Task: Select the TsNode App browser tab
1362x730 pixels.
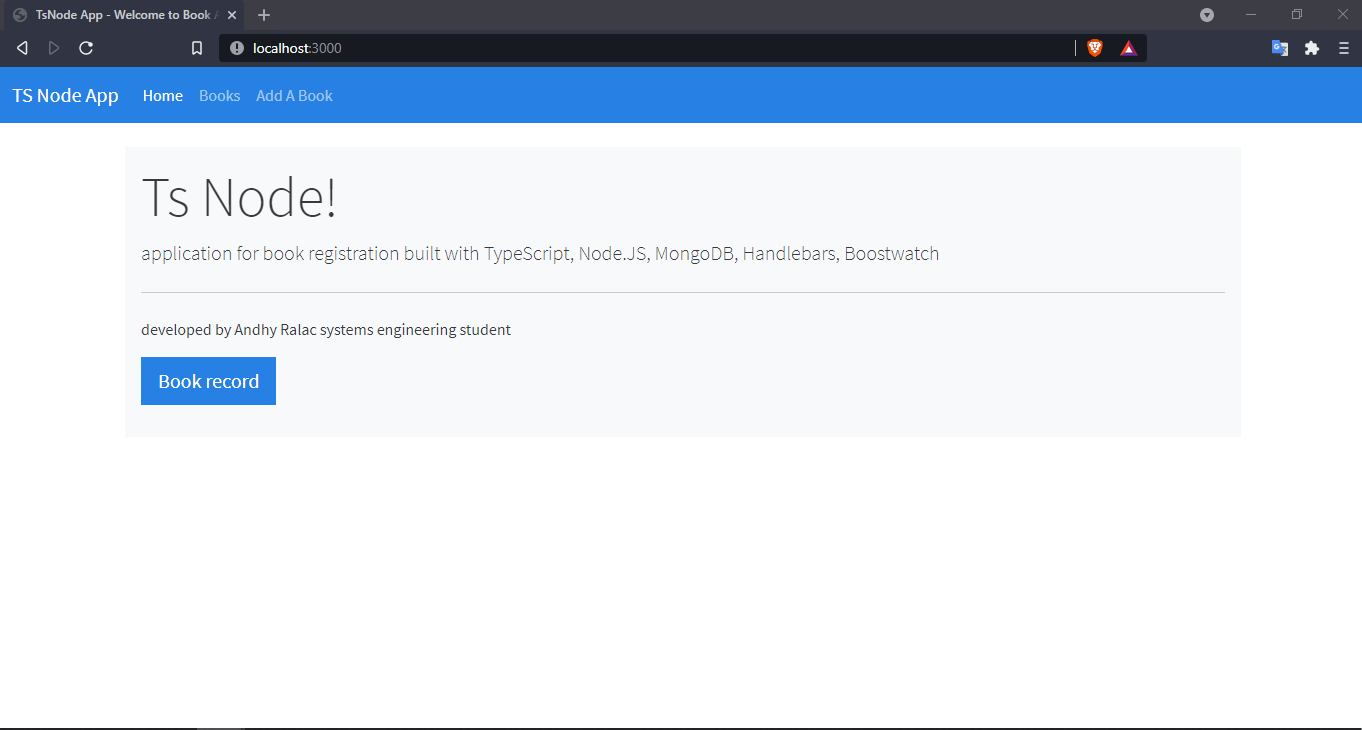Action: (123, 15)
